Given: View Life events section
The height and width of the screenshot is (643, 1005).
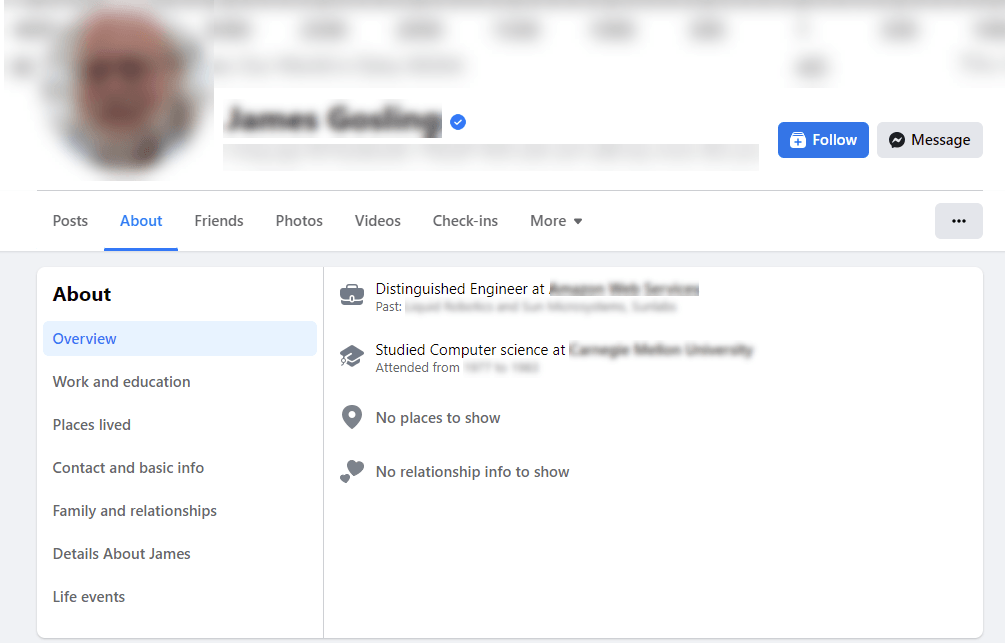Looking at the screenshot, I should [x=88, y=596].
